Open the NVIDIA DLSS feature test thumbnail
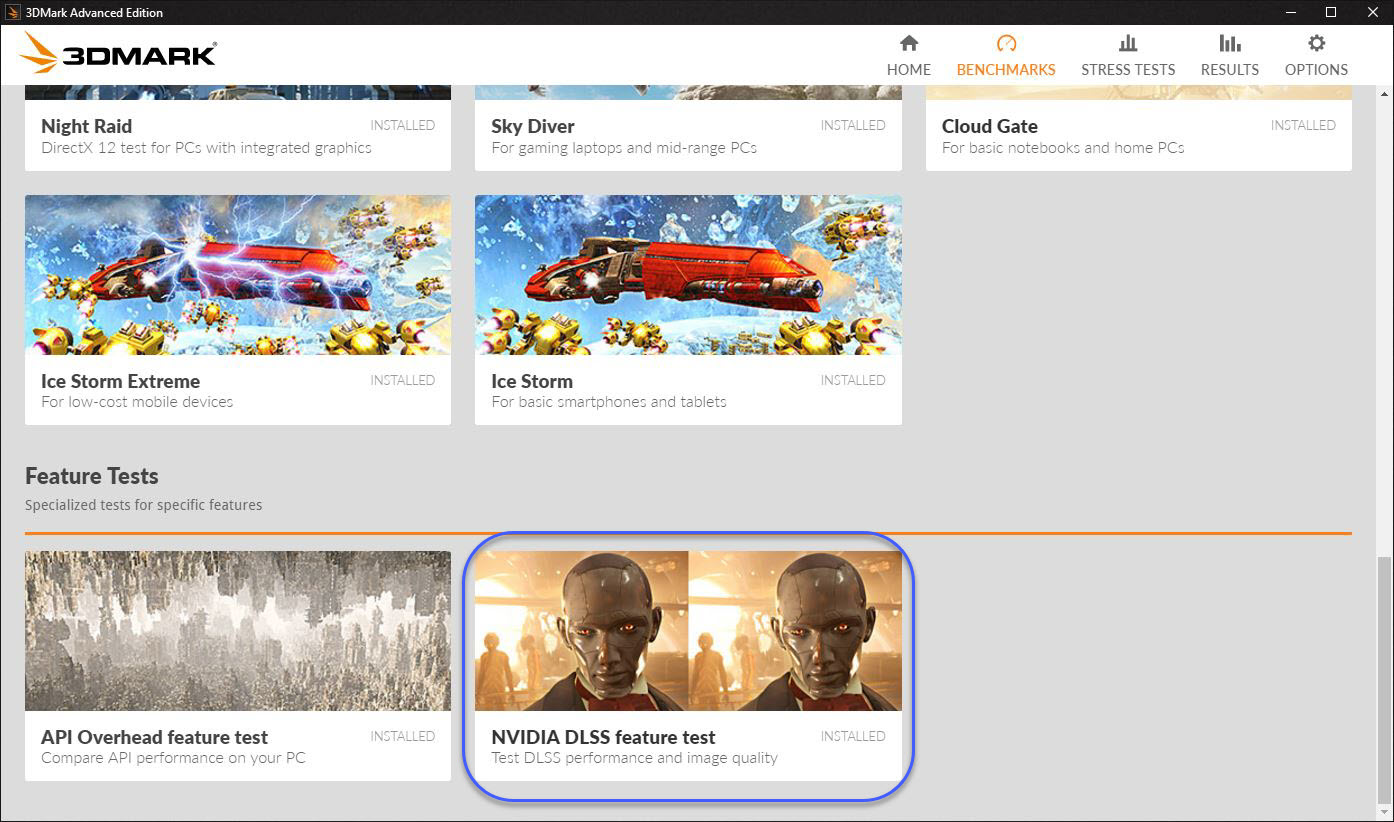 coord(688,631)
